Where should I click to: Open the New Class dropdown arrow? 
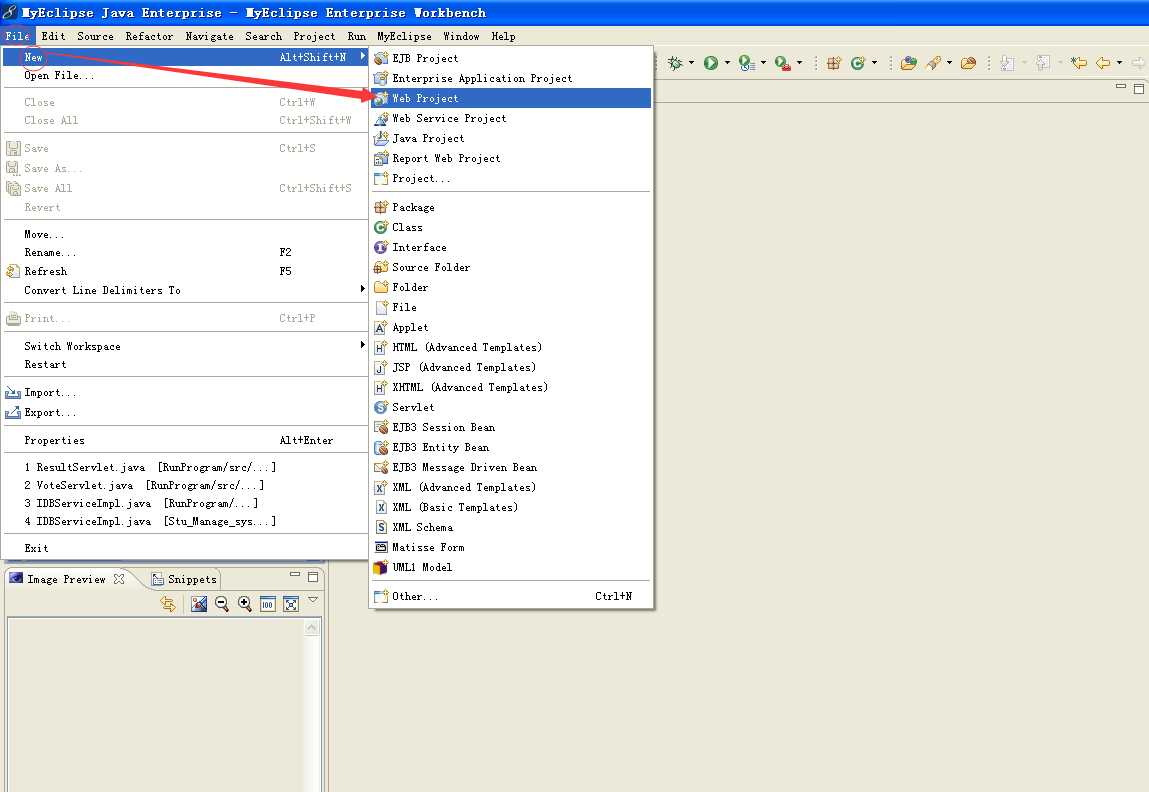point(874,63)
